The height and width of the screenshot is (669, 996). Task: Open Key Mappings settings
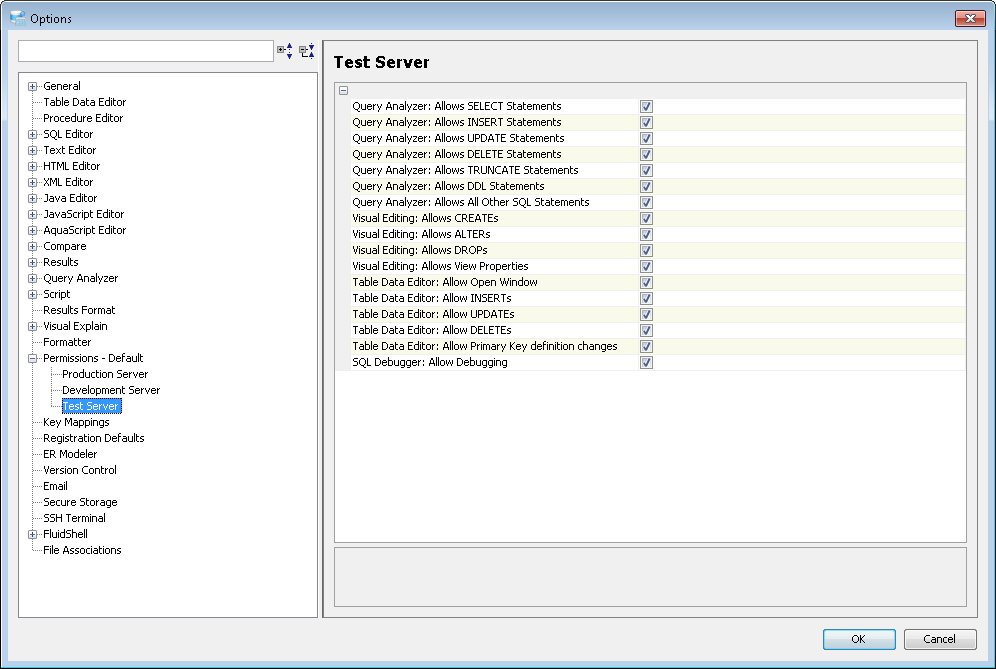point(76,422)
